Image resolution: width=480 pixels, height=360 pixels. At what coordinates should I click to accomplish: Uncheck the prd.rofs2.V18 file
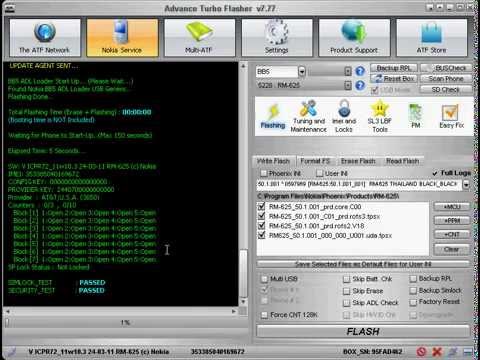262,226
